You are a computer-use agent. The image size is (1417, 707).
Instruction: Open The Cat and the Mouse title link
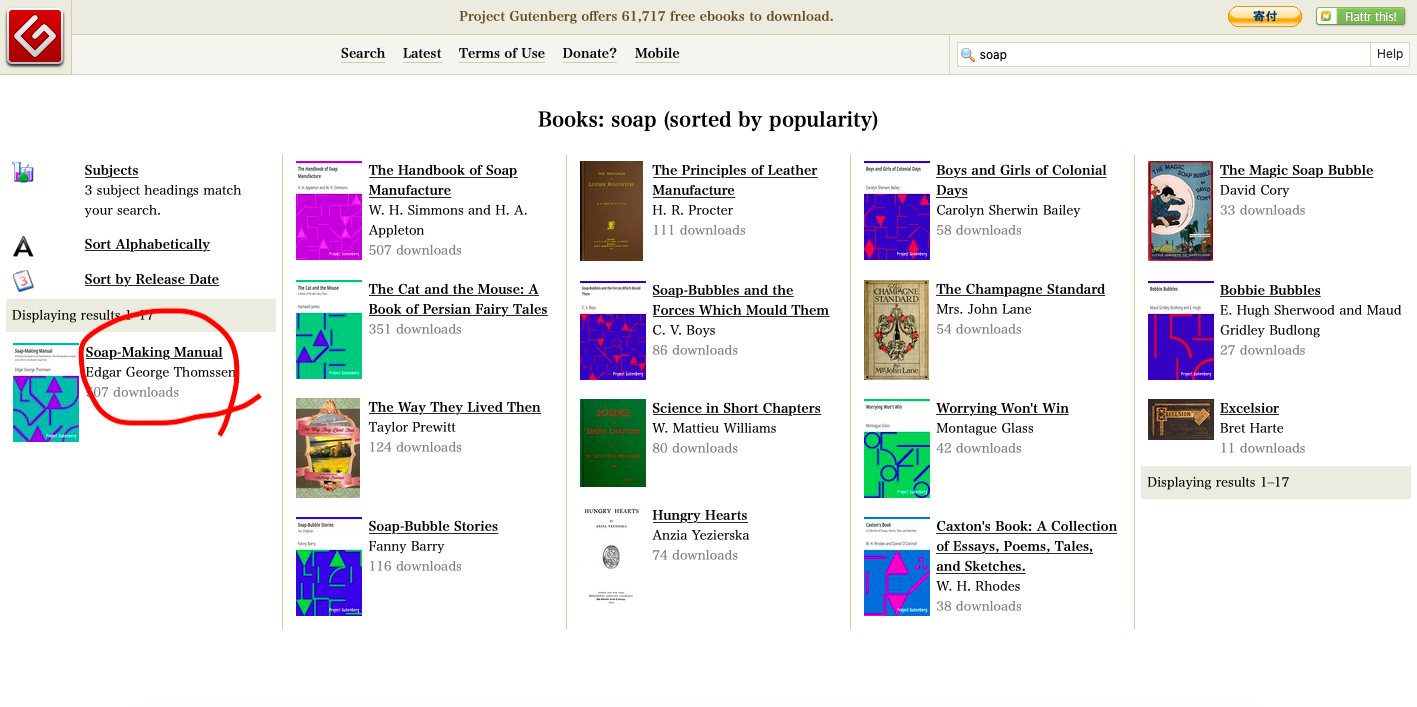click(458, 299)
